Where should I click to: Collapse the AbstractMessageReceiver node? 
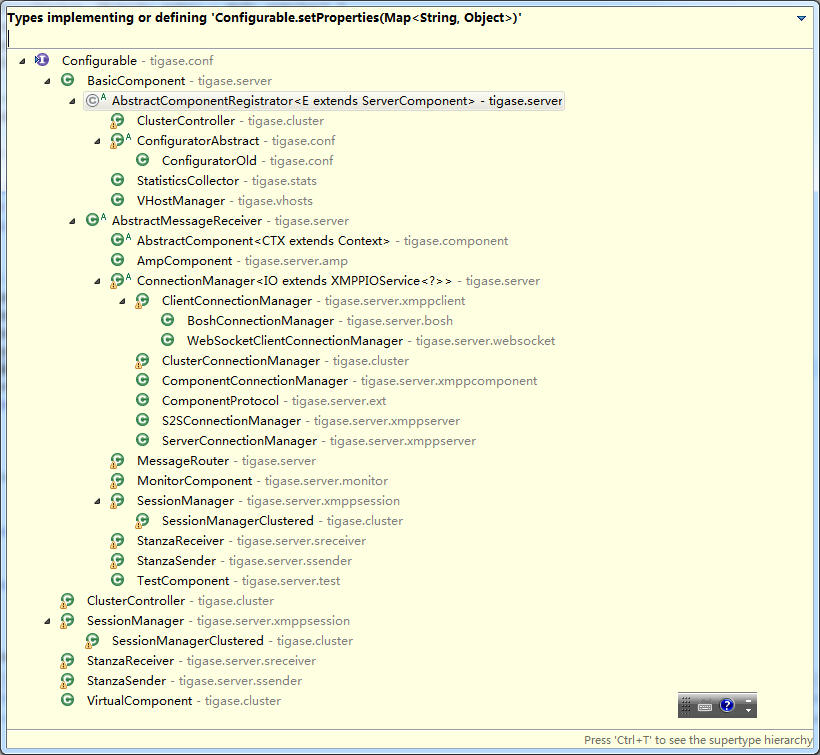click(73, 221)
